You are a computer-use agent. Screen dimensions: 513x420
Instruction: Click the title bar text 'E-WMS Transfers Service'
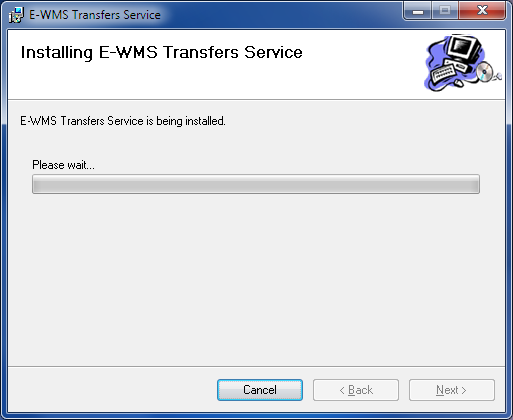(x=95, y=15)
